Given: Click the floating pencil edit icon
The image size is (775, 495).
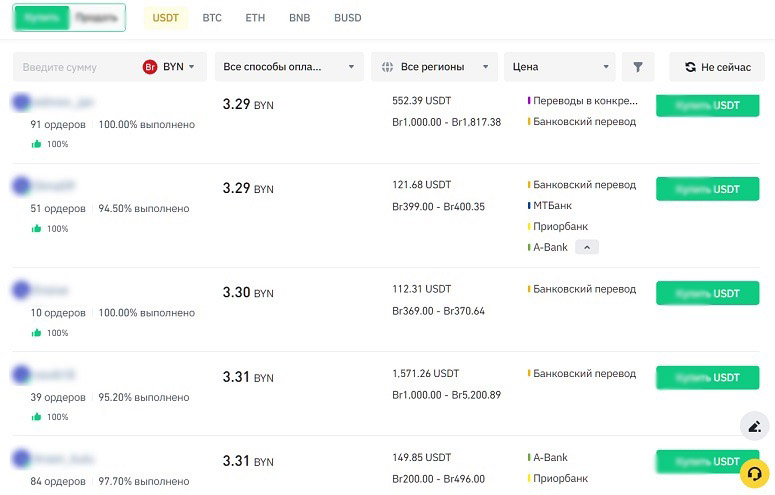Looking at the screenshot, I should (755, 427).
